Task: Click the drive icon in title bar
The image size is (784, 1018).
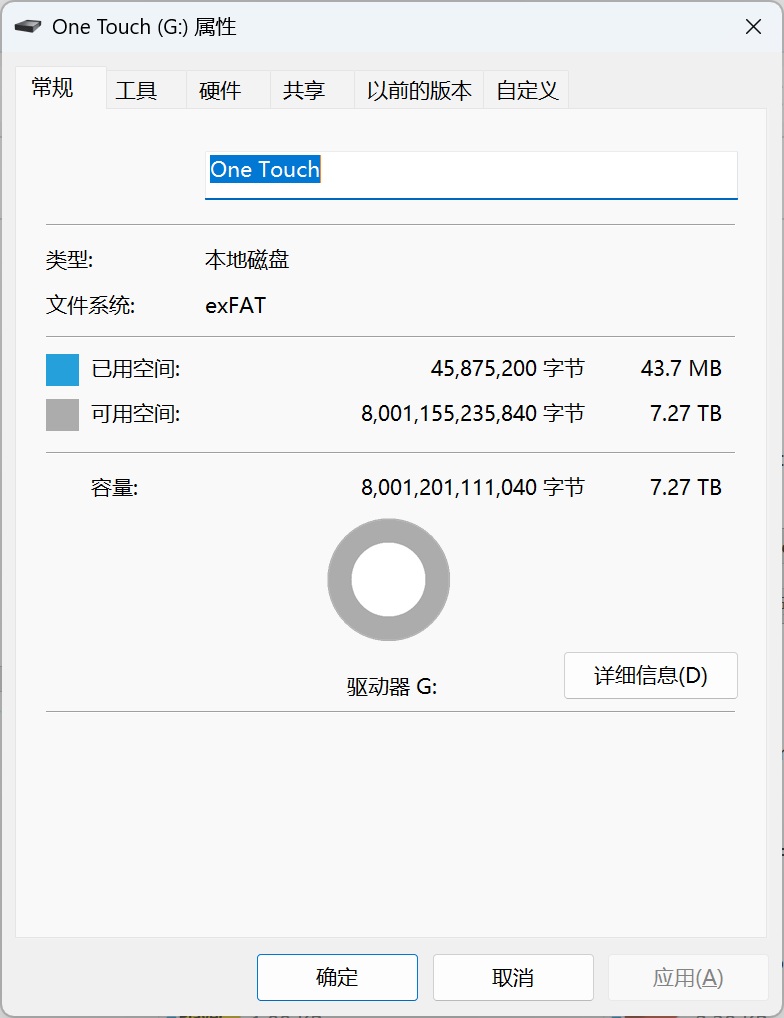Action: pyautogui.click(x=28, y=27)
